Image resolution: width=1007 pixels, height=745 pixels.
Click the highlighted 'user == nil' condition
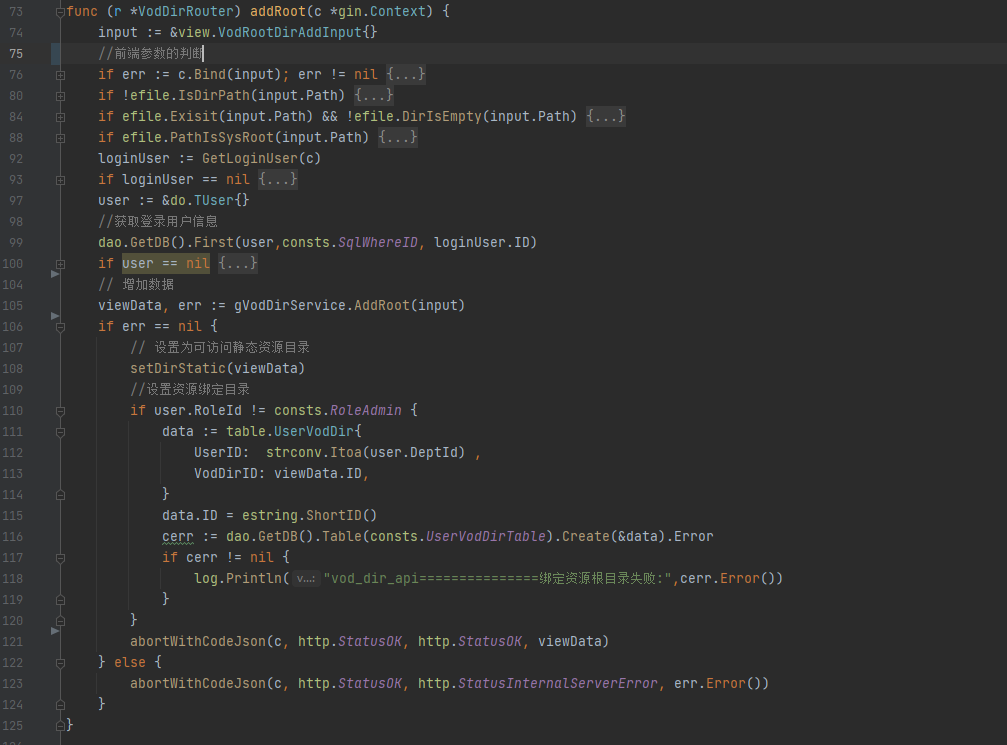166,263
